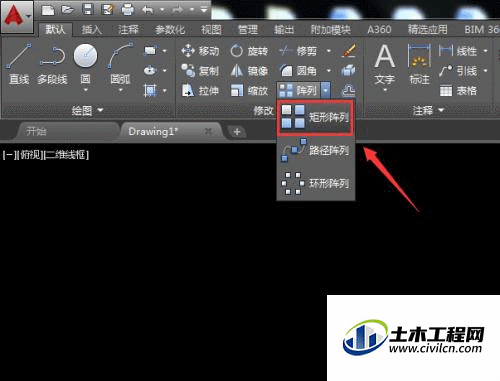Switch to the Output (输出) ribbon tab
Screen dimensions: 500x381
[x=284, y=30]
